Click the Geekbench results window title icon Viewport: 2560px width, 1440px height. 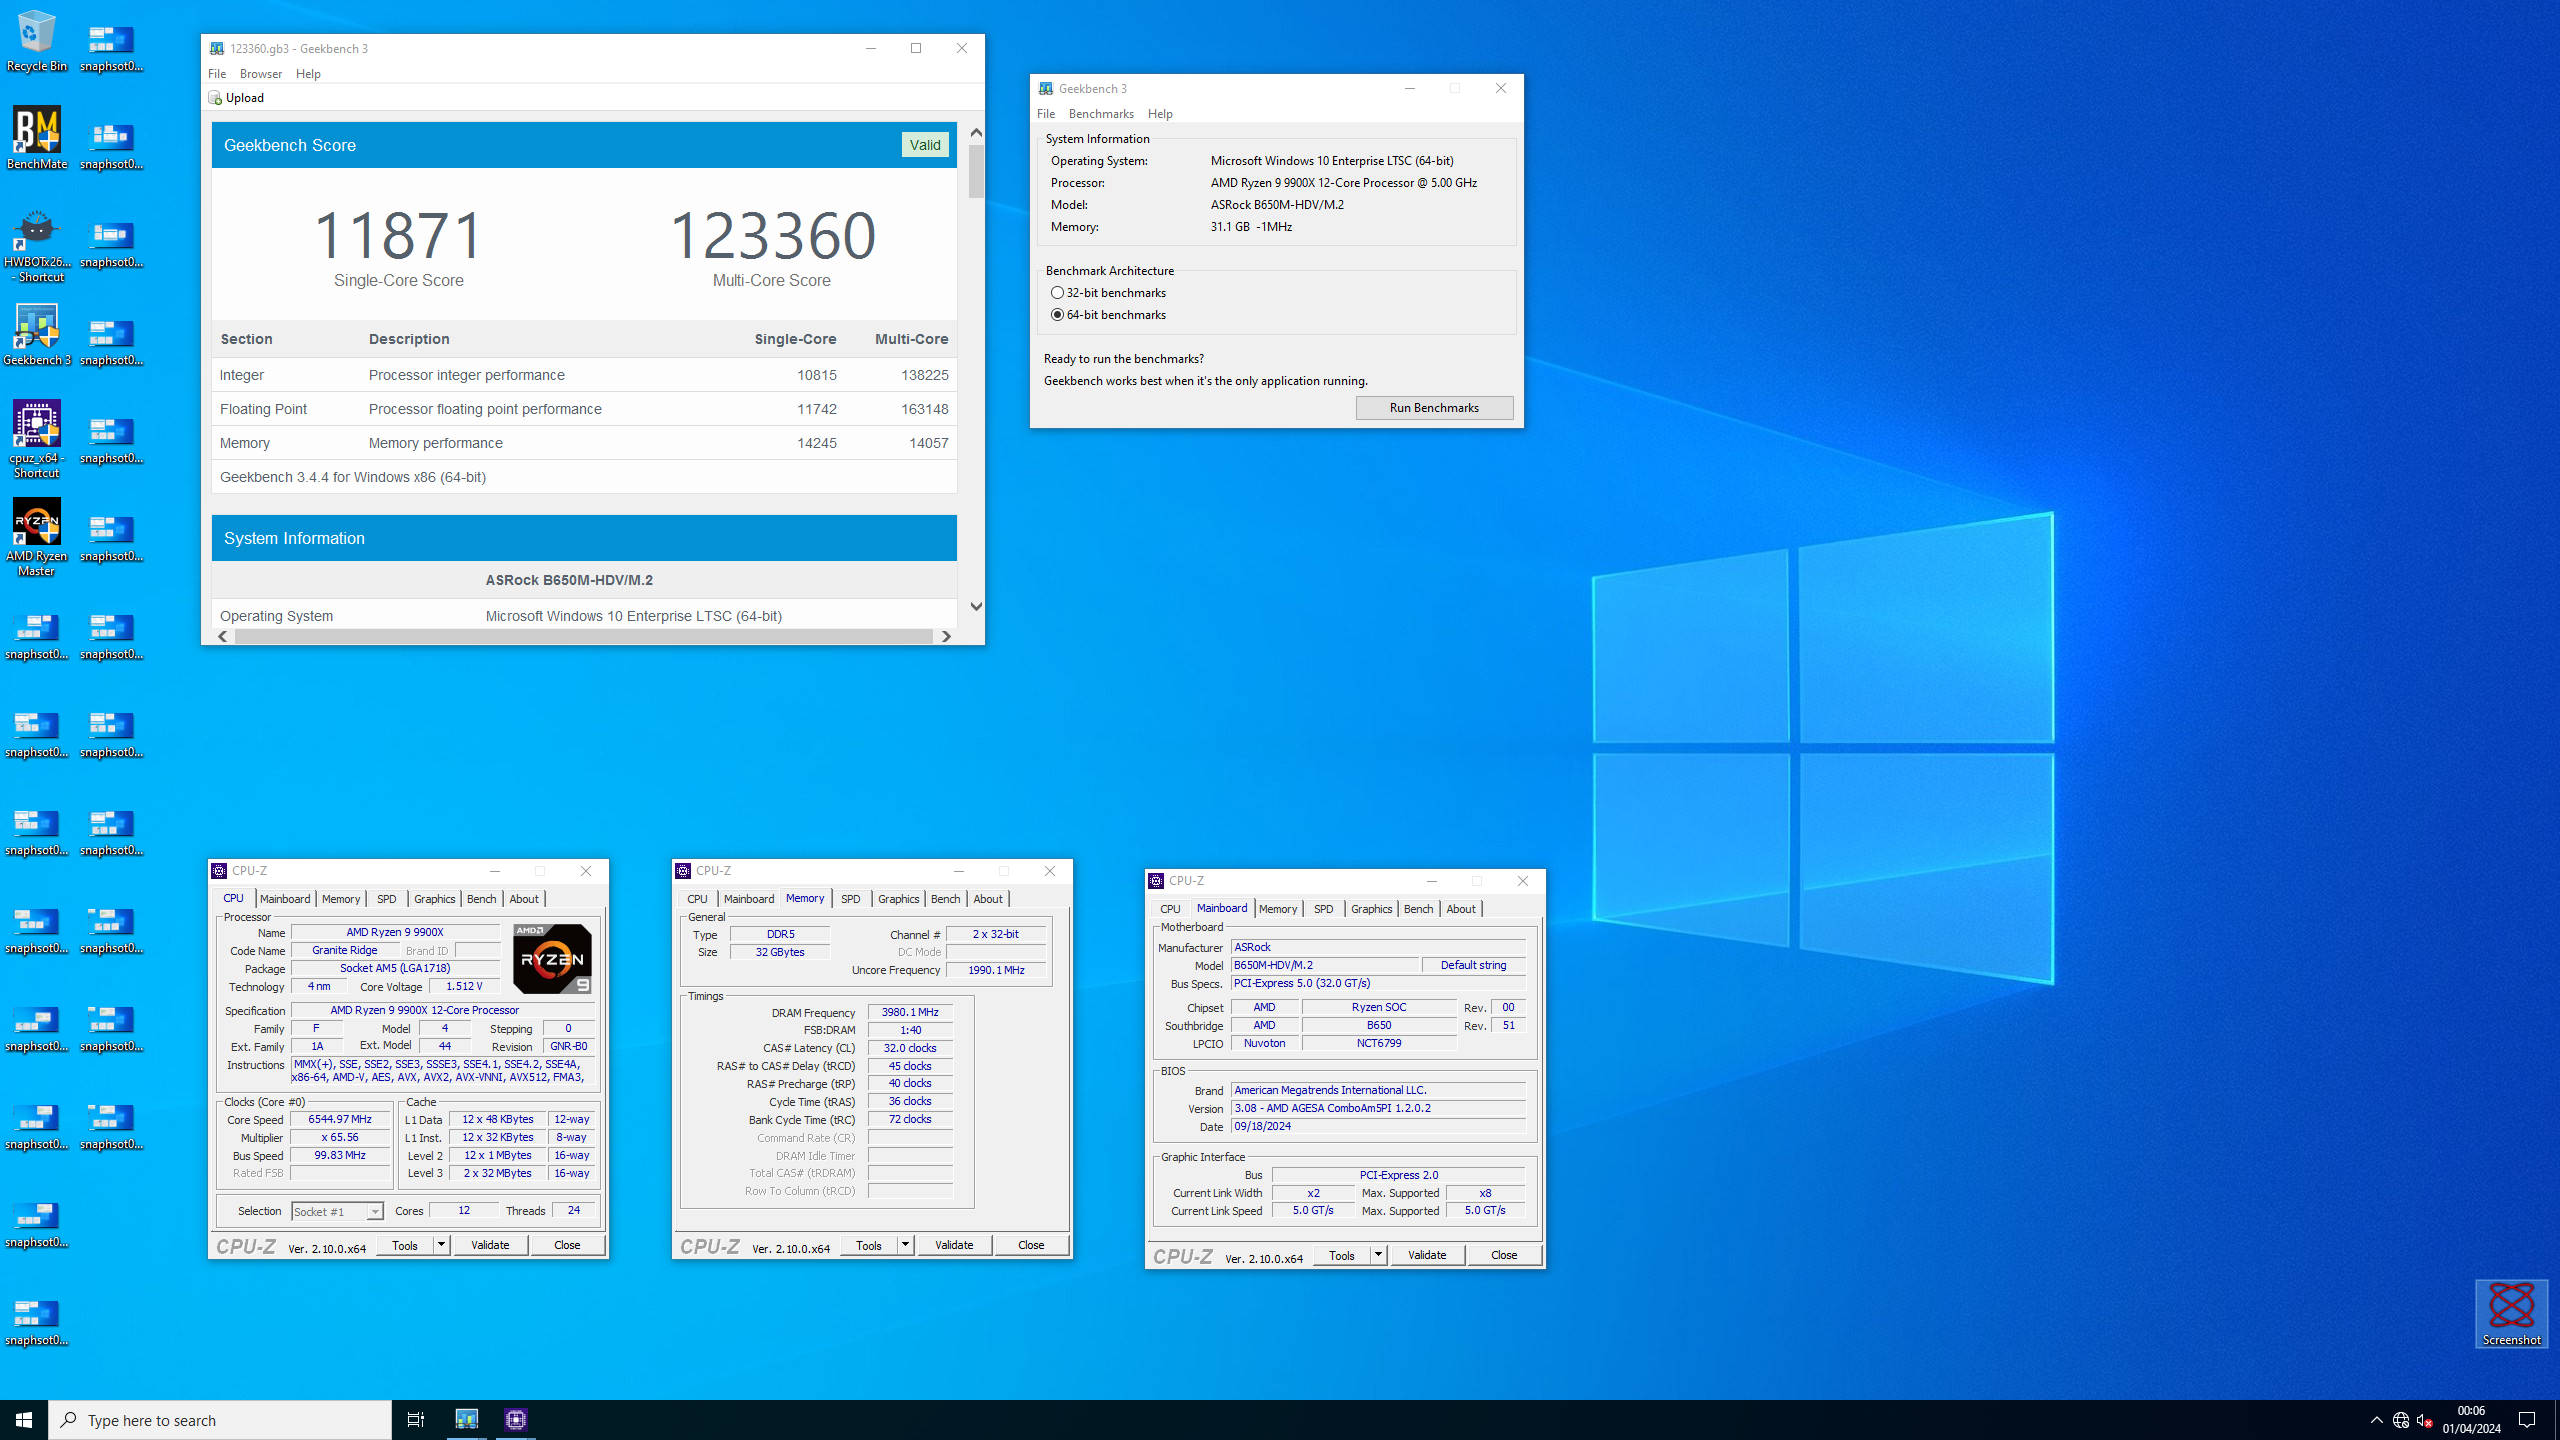(217, 48)
